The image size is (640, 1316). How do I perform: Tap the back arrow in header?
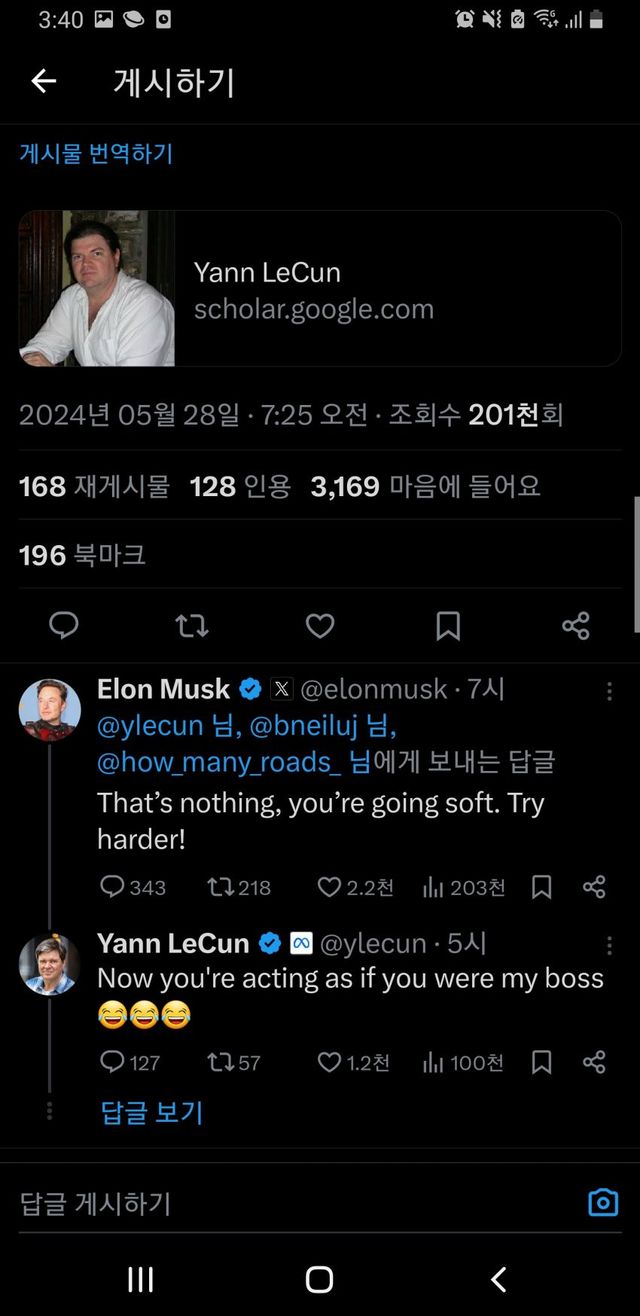(44, 82)
